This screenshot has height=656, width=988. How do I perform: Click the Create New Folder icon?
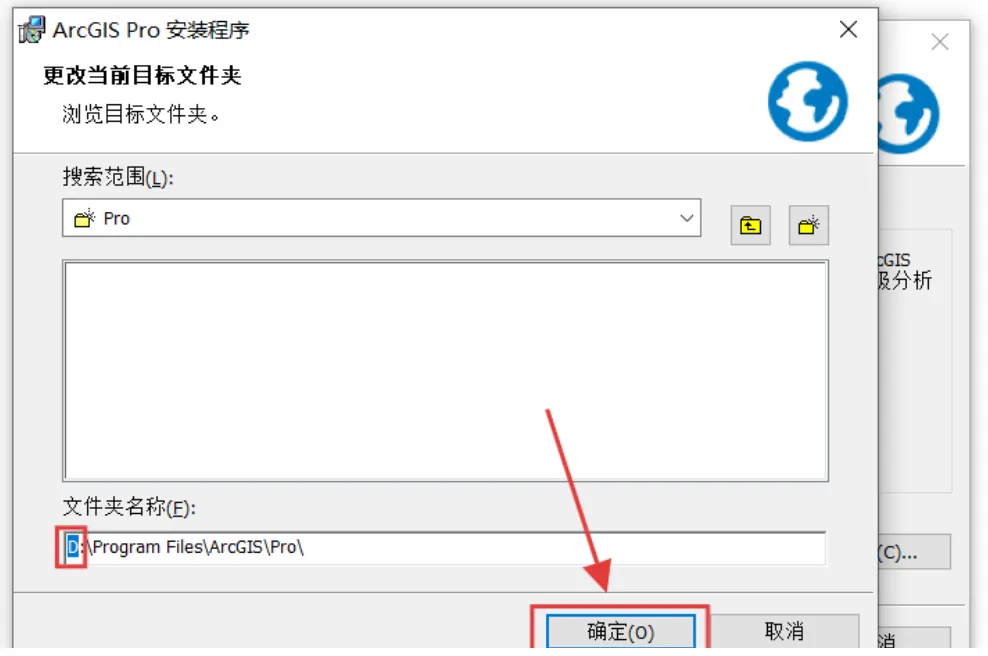click(808, 225)
